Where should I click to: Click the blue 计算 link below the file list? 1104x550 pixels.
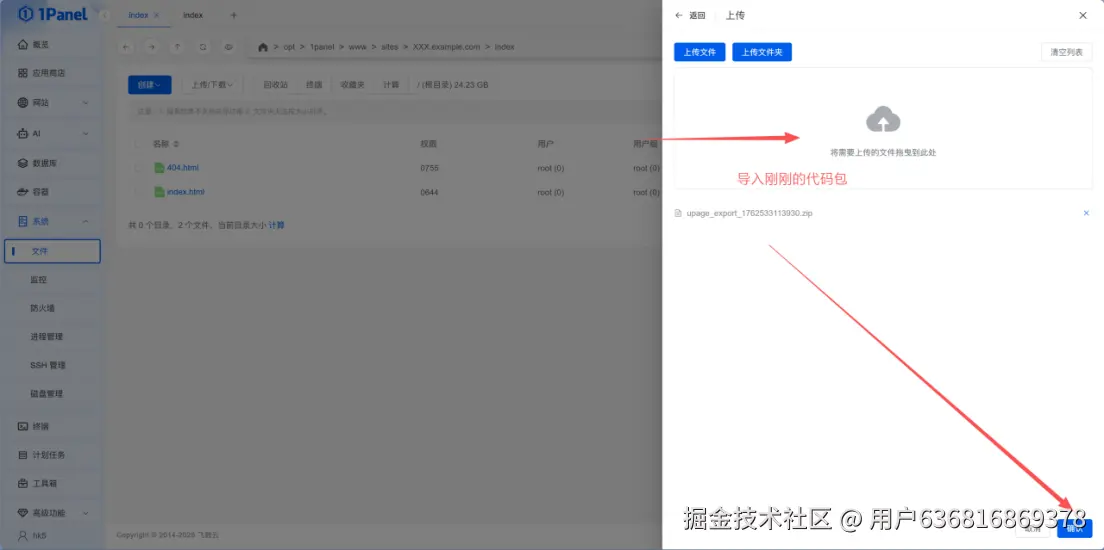coord(277,225)
